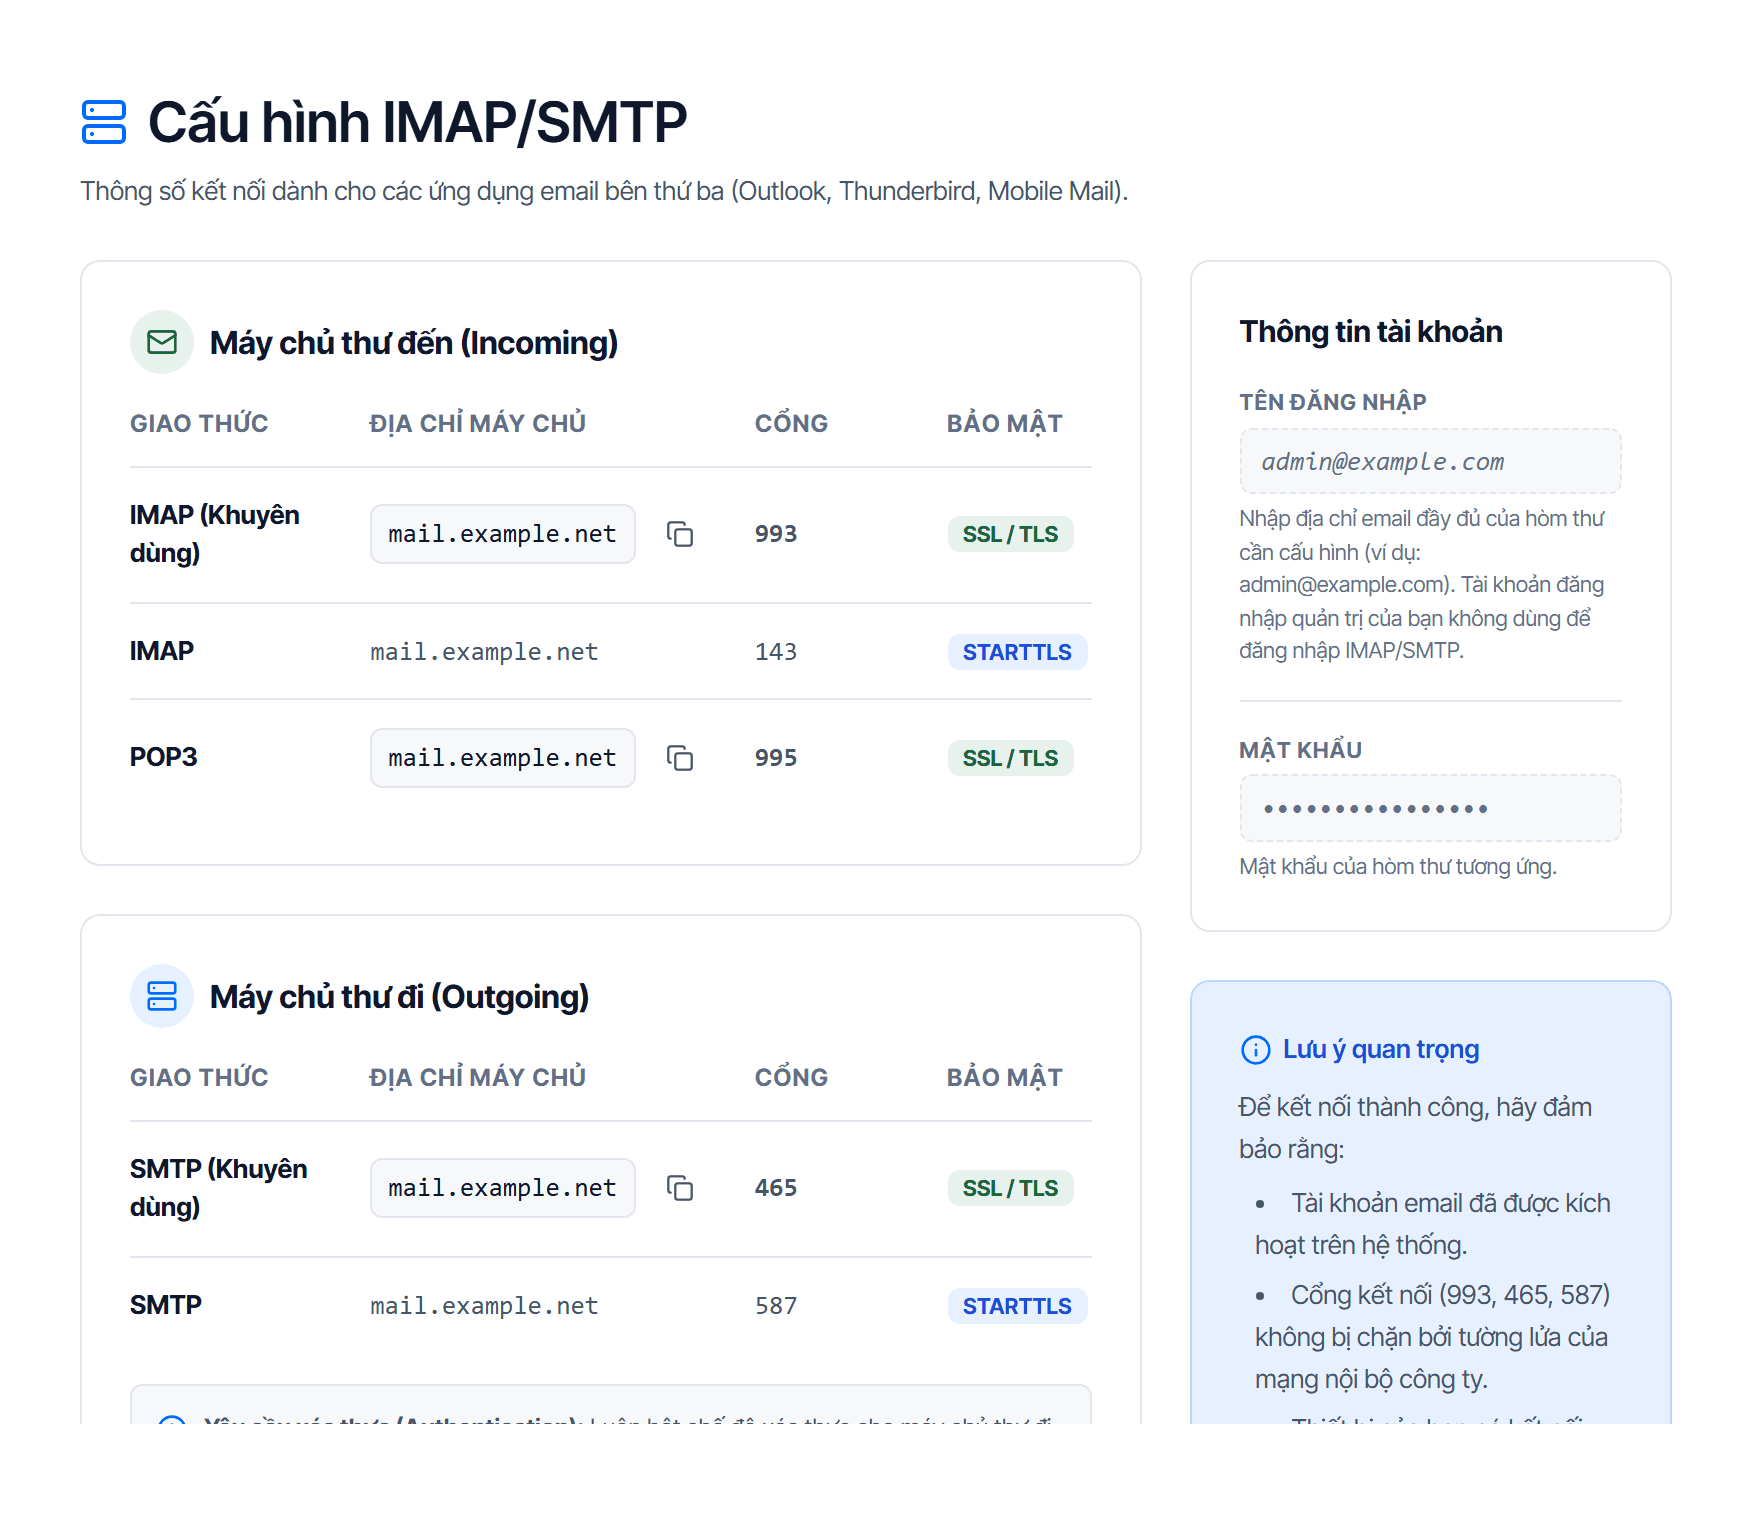Click port number 993
This screenshot has width=1752, height=1533.
pyautogui.click(x=776, y=534)
